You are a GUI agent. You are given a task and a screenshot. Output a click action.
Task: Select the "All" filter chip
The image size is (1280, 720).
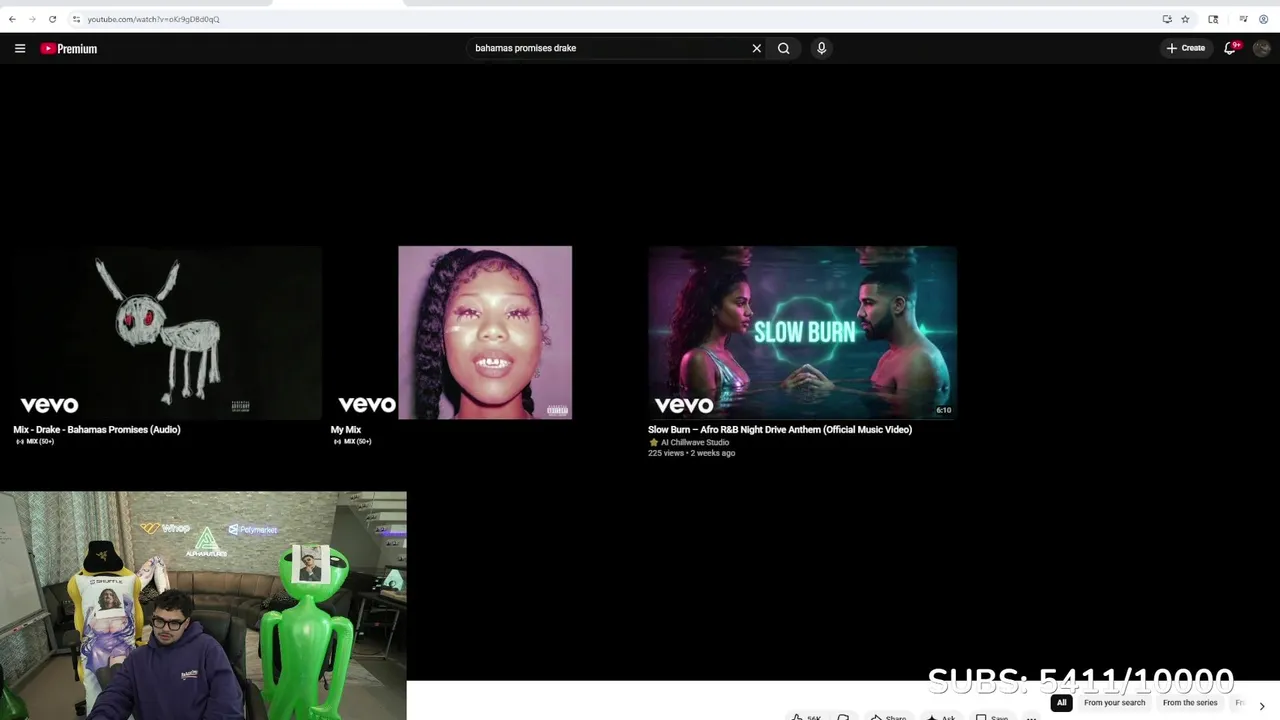(x=1062, y=703)
